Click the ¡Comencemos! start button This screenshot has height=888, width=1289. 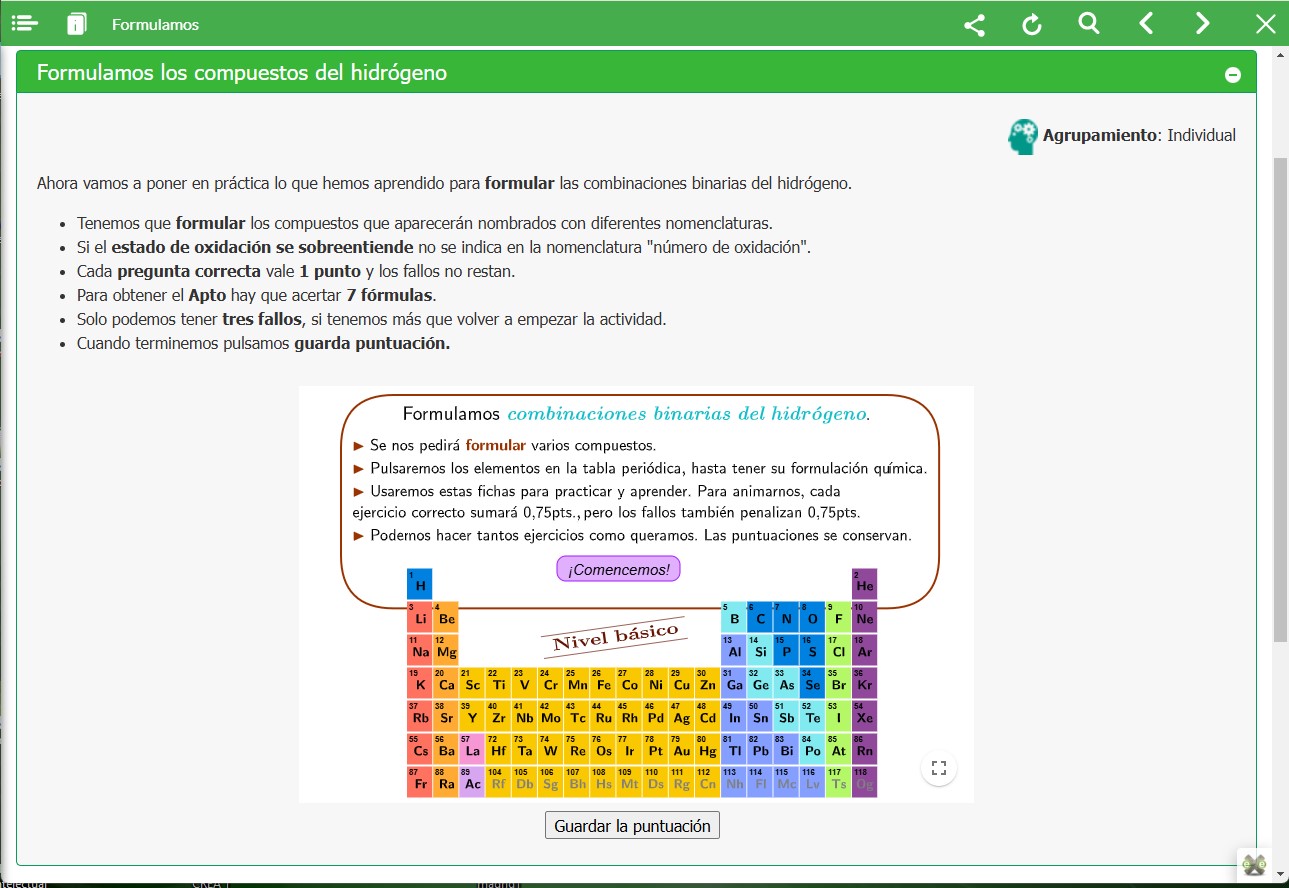coord(618,569)
